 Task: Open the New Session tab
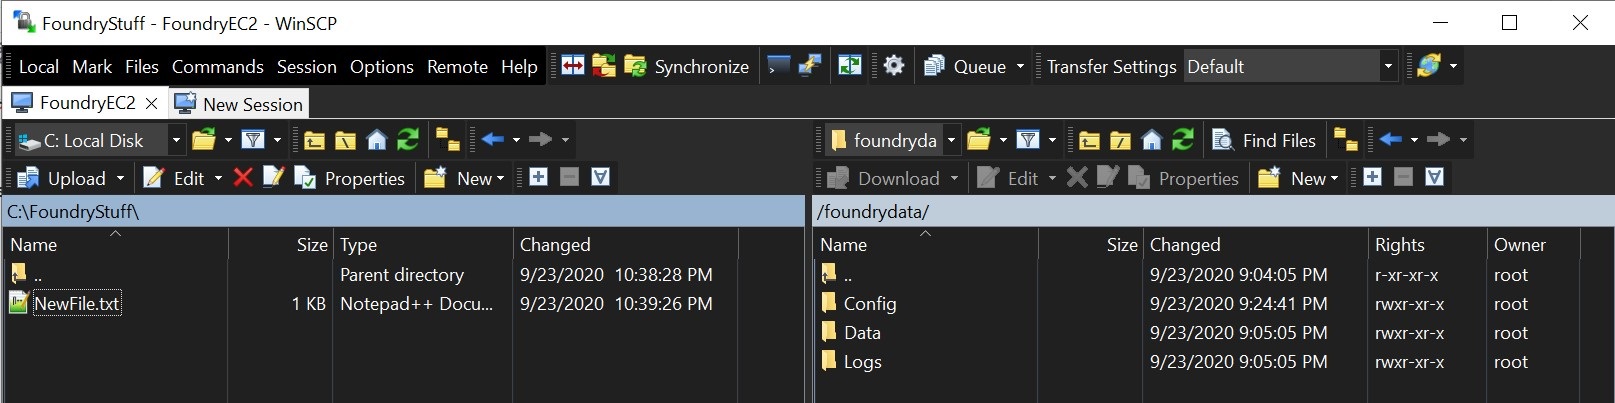[x=238, y=104]
